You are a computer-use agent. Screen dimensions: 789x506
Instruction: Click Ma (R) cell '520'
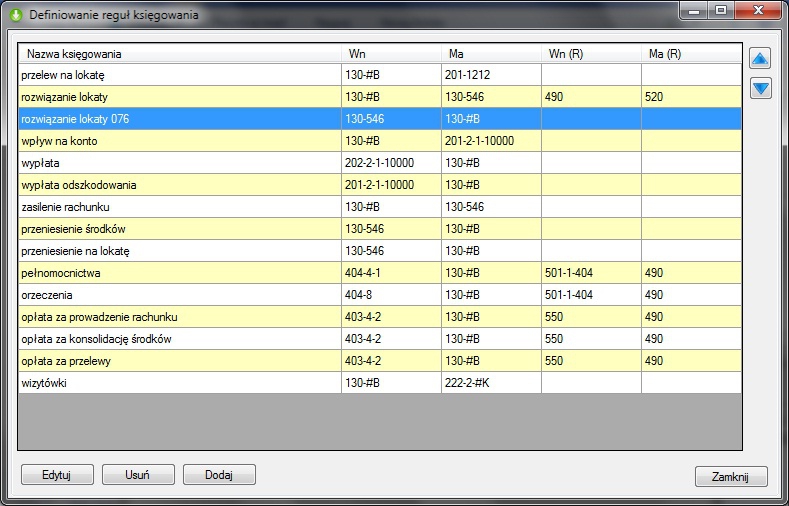(691, 97)
